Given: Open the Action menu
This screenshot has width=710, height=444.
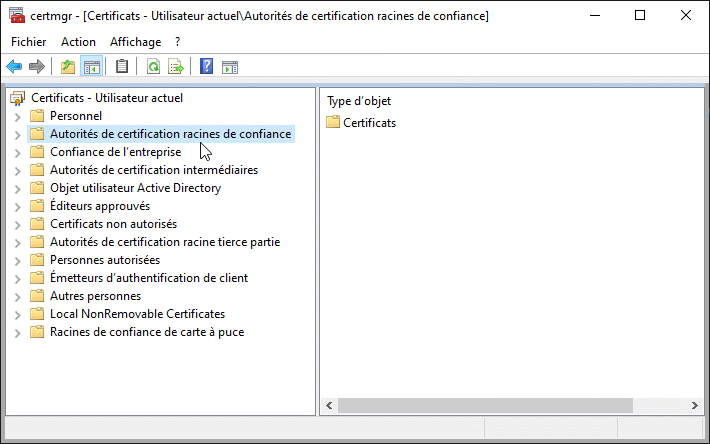Looking at the screenshot, I should (x=78, y=41).
